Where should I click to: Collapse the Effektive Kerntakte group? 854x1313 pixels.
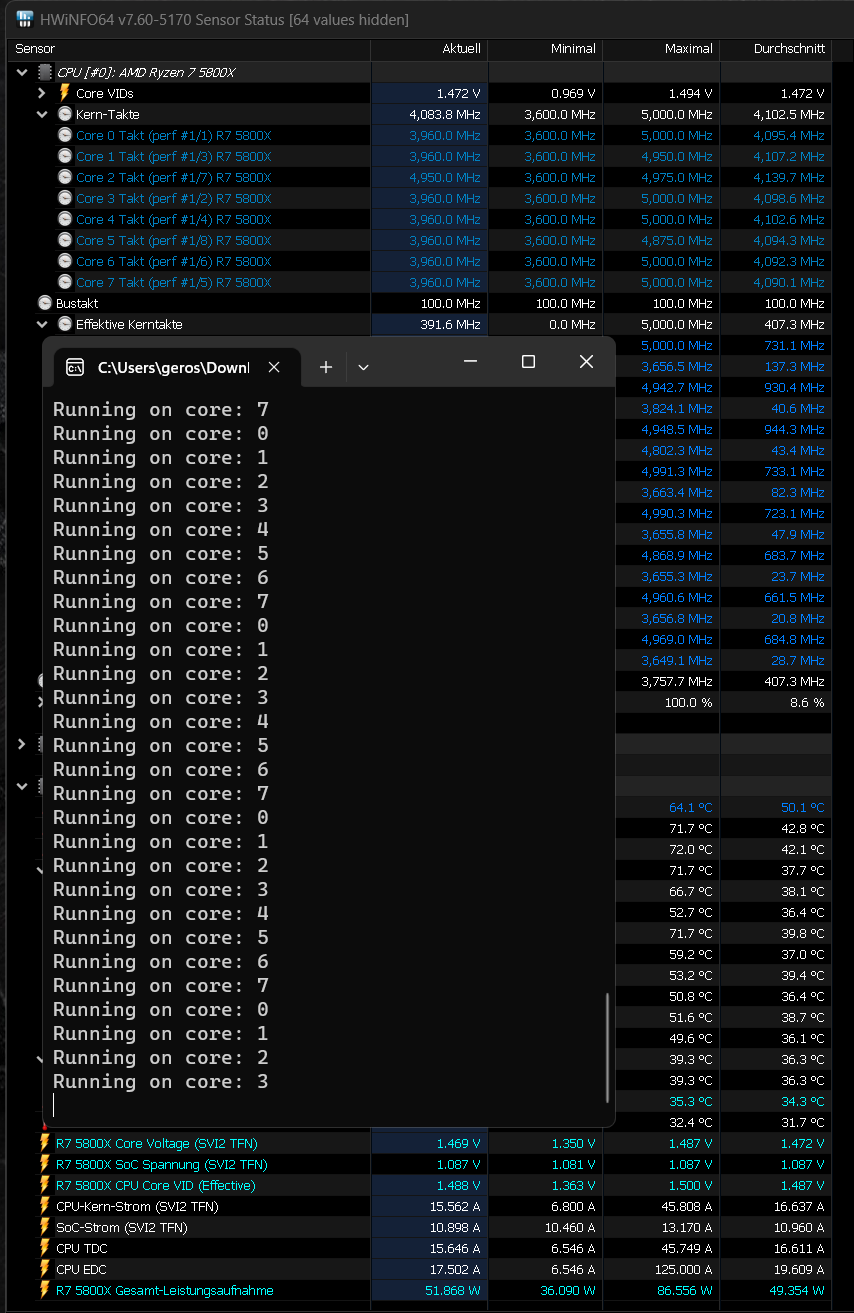coord(41,324)
